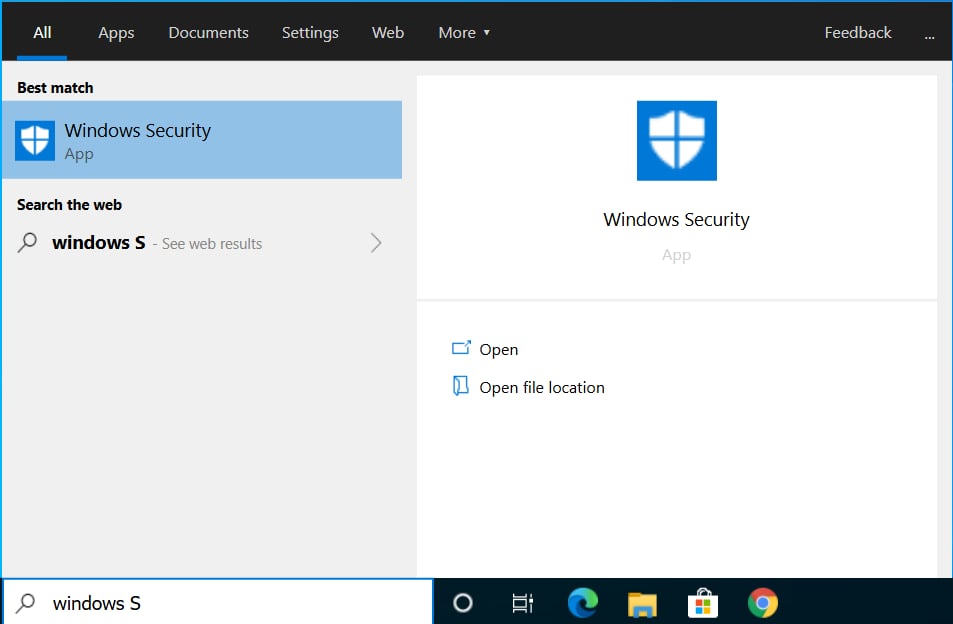Viewport: 953px width, 624px height.
Task: Click the large Windows Security shield in preview pane
Action: click(x=676, y=141)
